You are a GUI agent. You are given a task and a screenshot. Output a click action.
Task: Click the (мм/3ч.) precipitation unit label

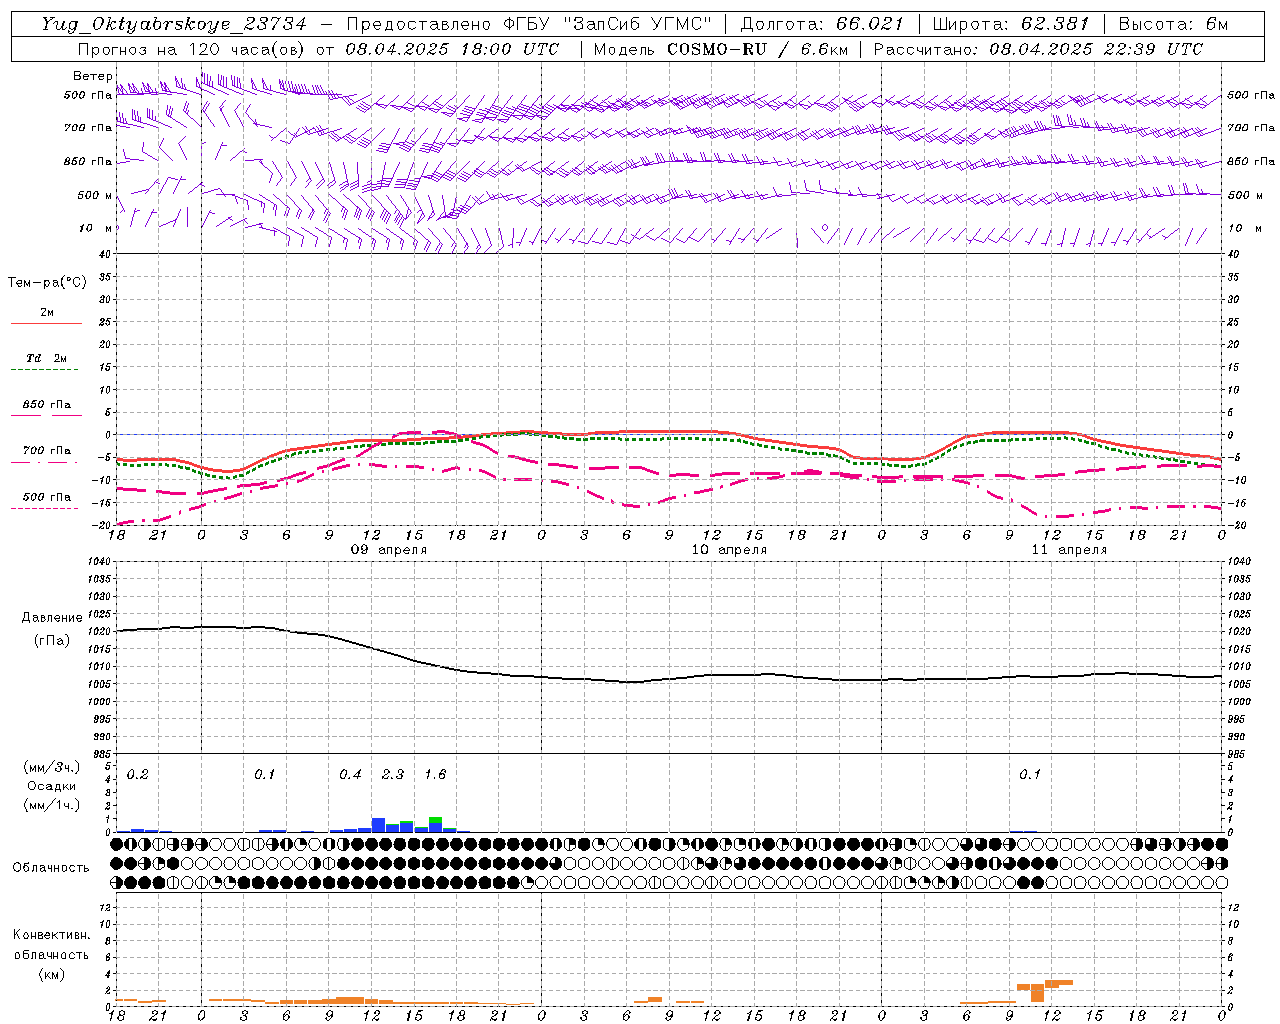point(51,767)
